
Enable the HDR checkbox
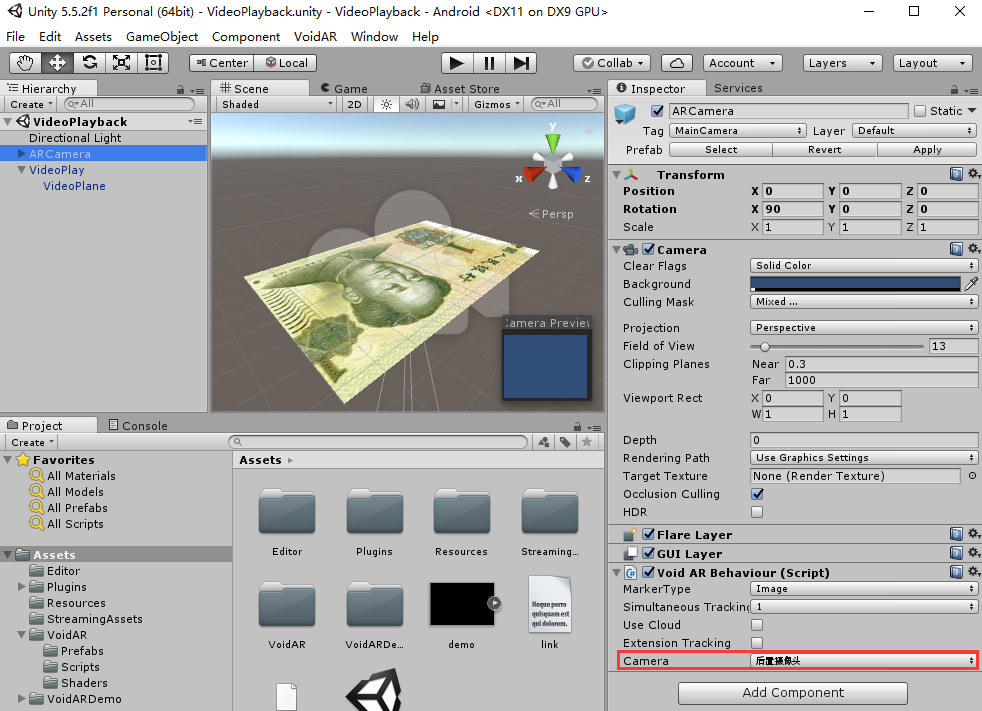click(x=757, y=512)
